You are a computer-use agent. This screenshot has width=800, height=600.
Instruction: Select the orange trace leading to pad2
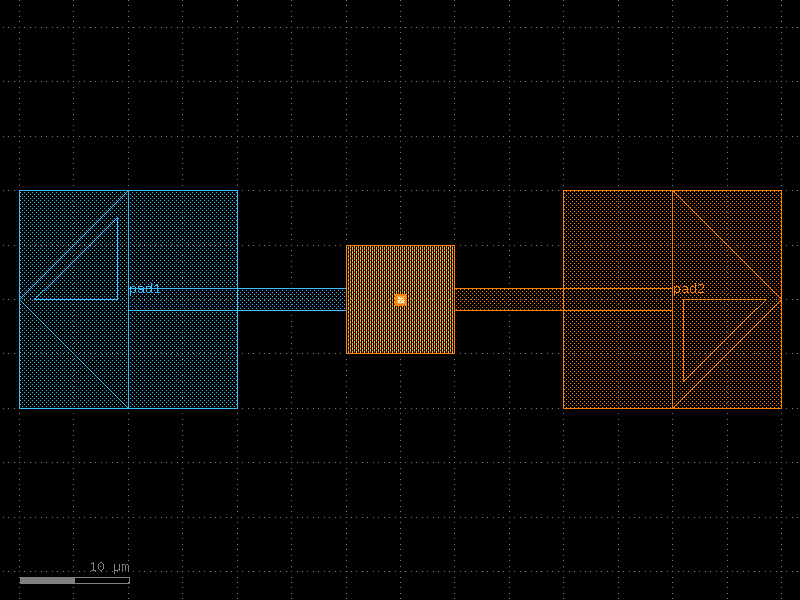508,299
